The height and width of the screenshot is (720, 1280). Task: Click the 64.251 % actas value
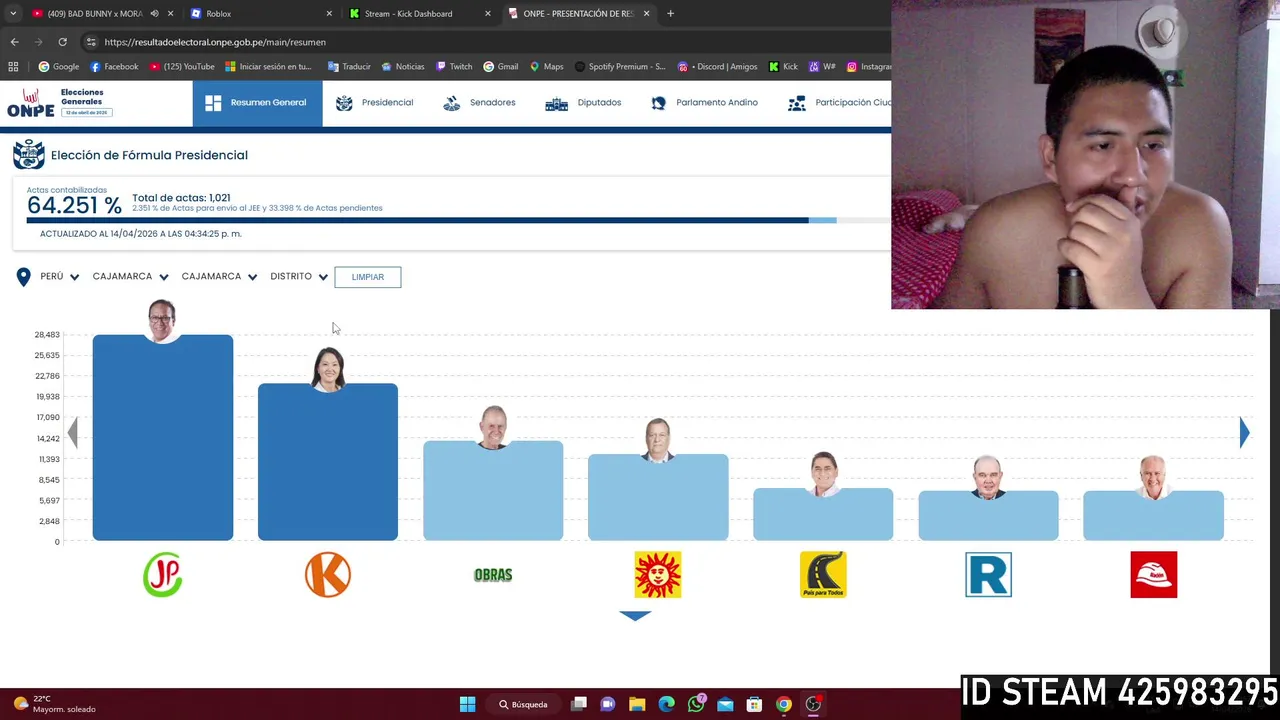[x=74, y=206]
